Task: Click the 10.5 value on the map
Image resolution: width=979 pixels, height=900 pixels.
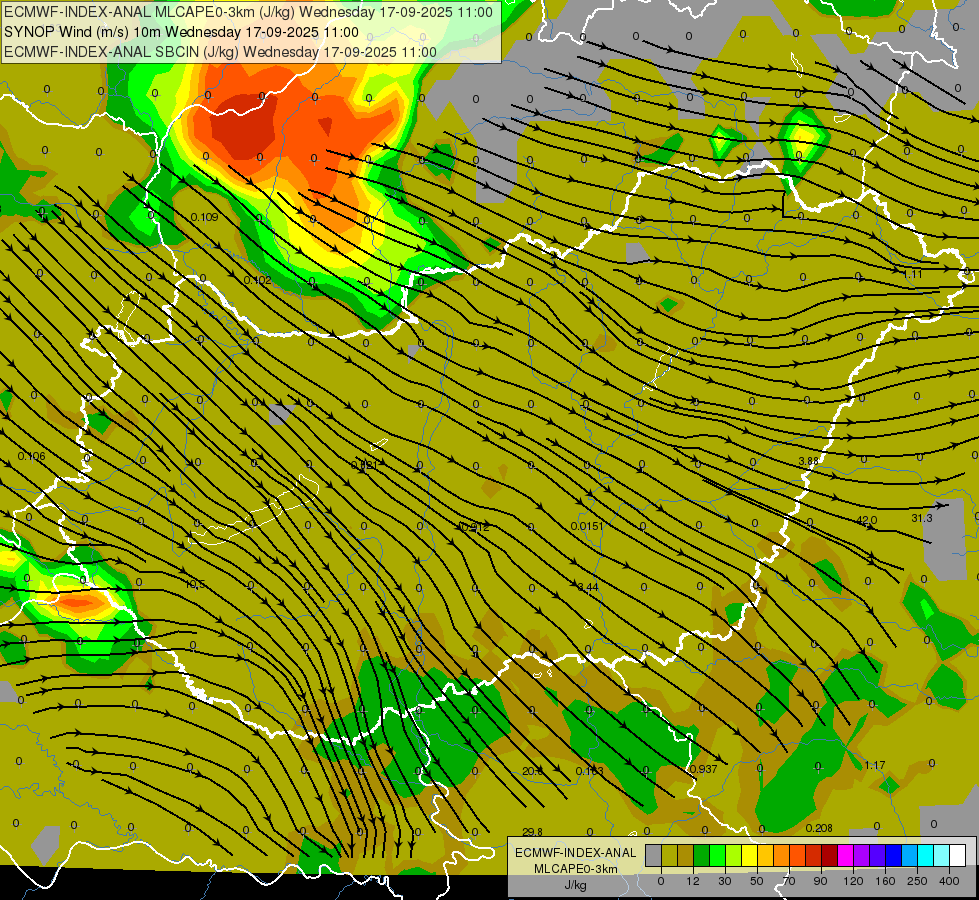Action: pos(195,585)
